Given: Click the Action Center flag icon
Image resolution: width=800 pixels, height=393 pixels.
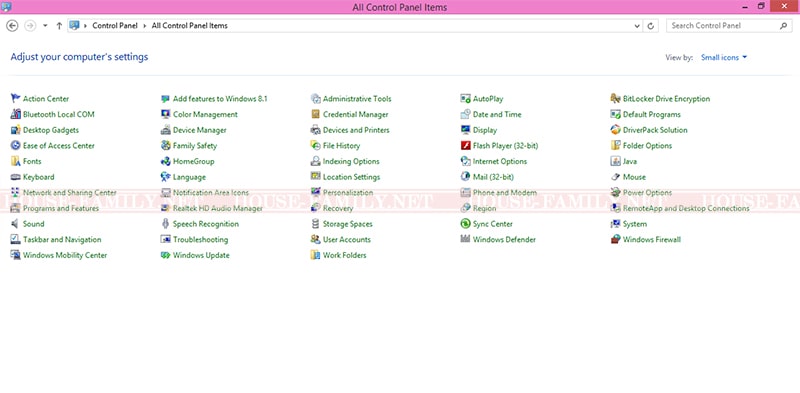Looking at the screenshot, I should (15, 99).
